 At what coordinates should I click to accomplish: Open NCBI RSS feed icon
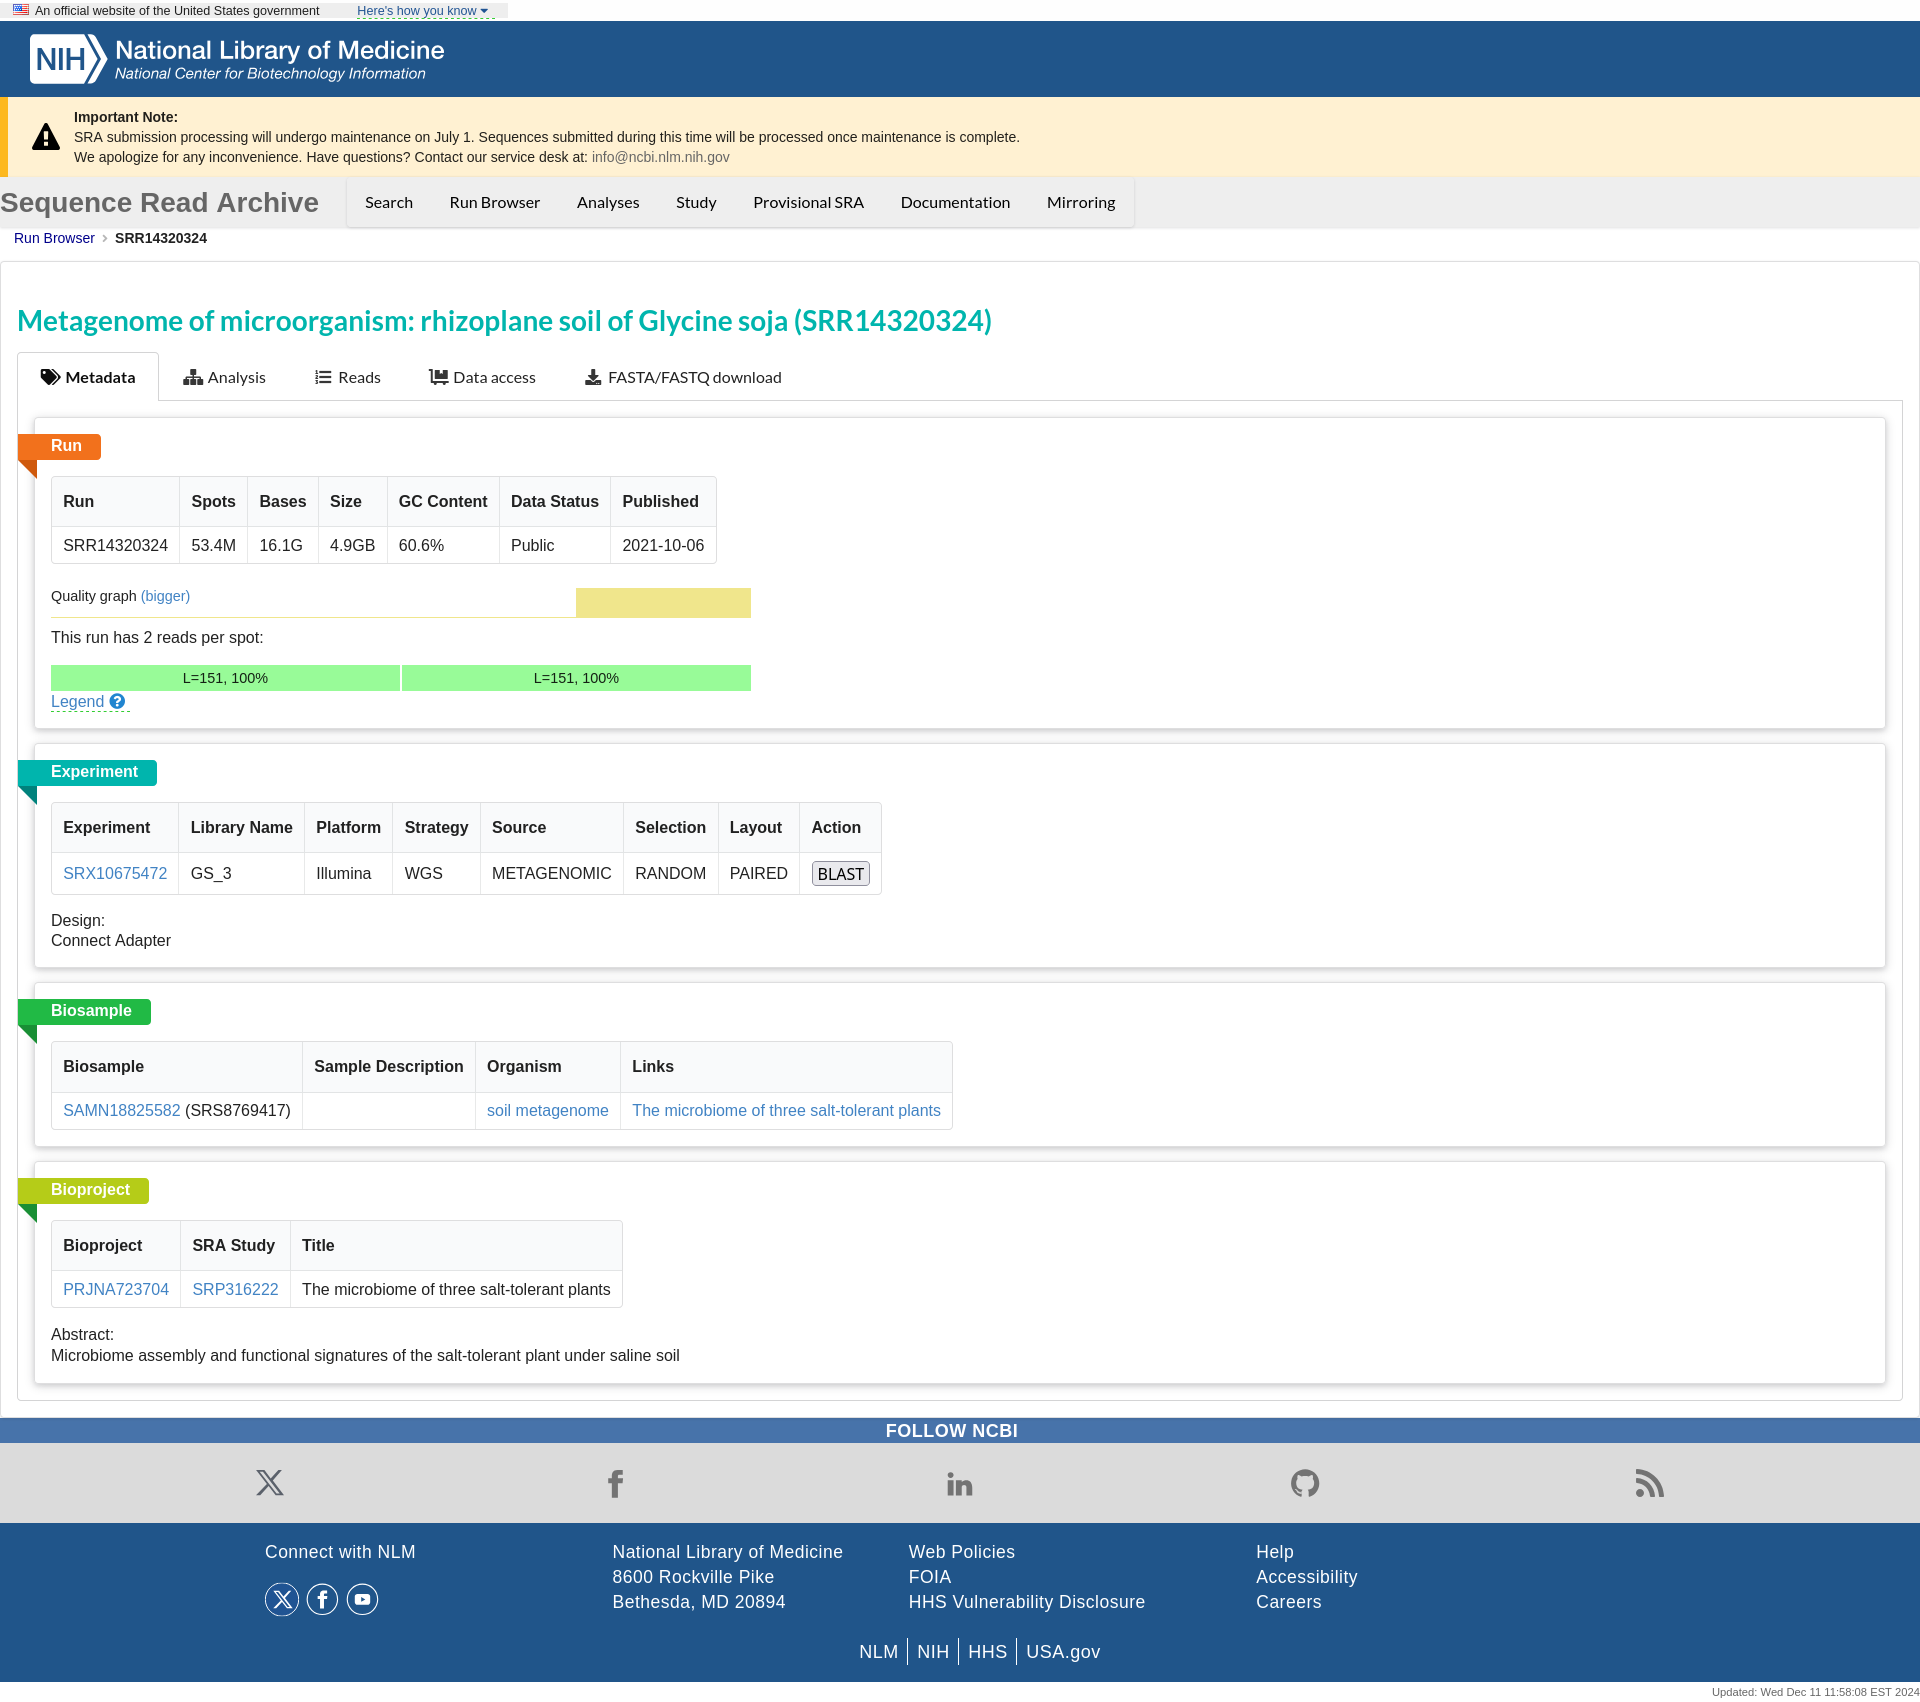pyautogui.click(x=1650, y=1483)
